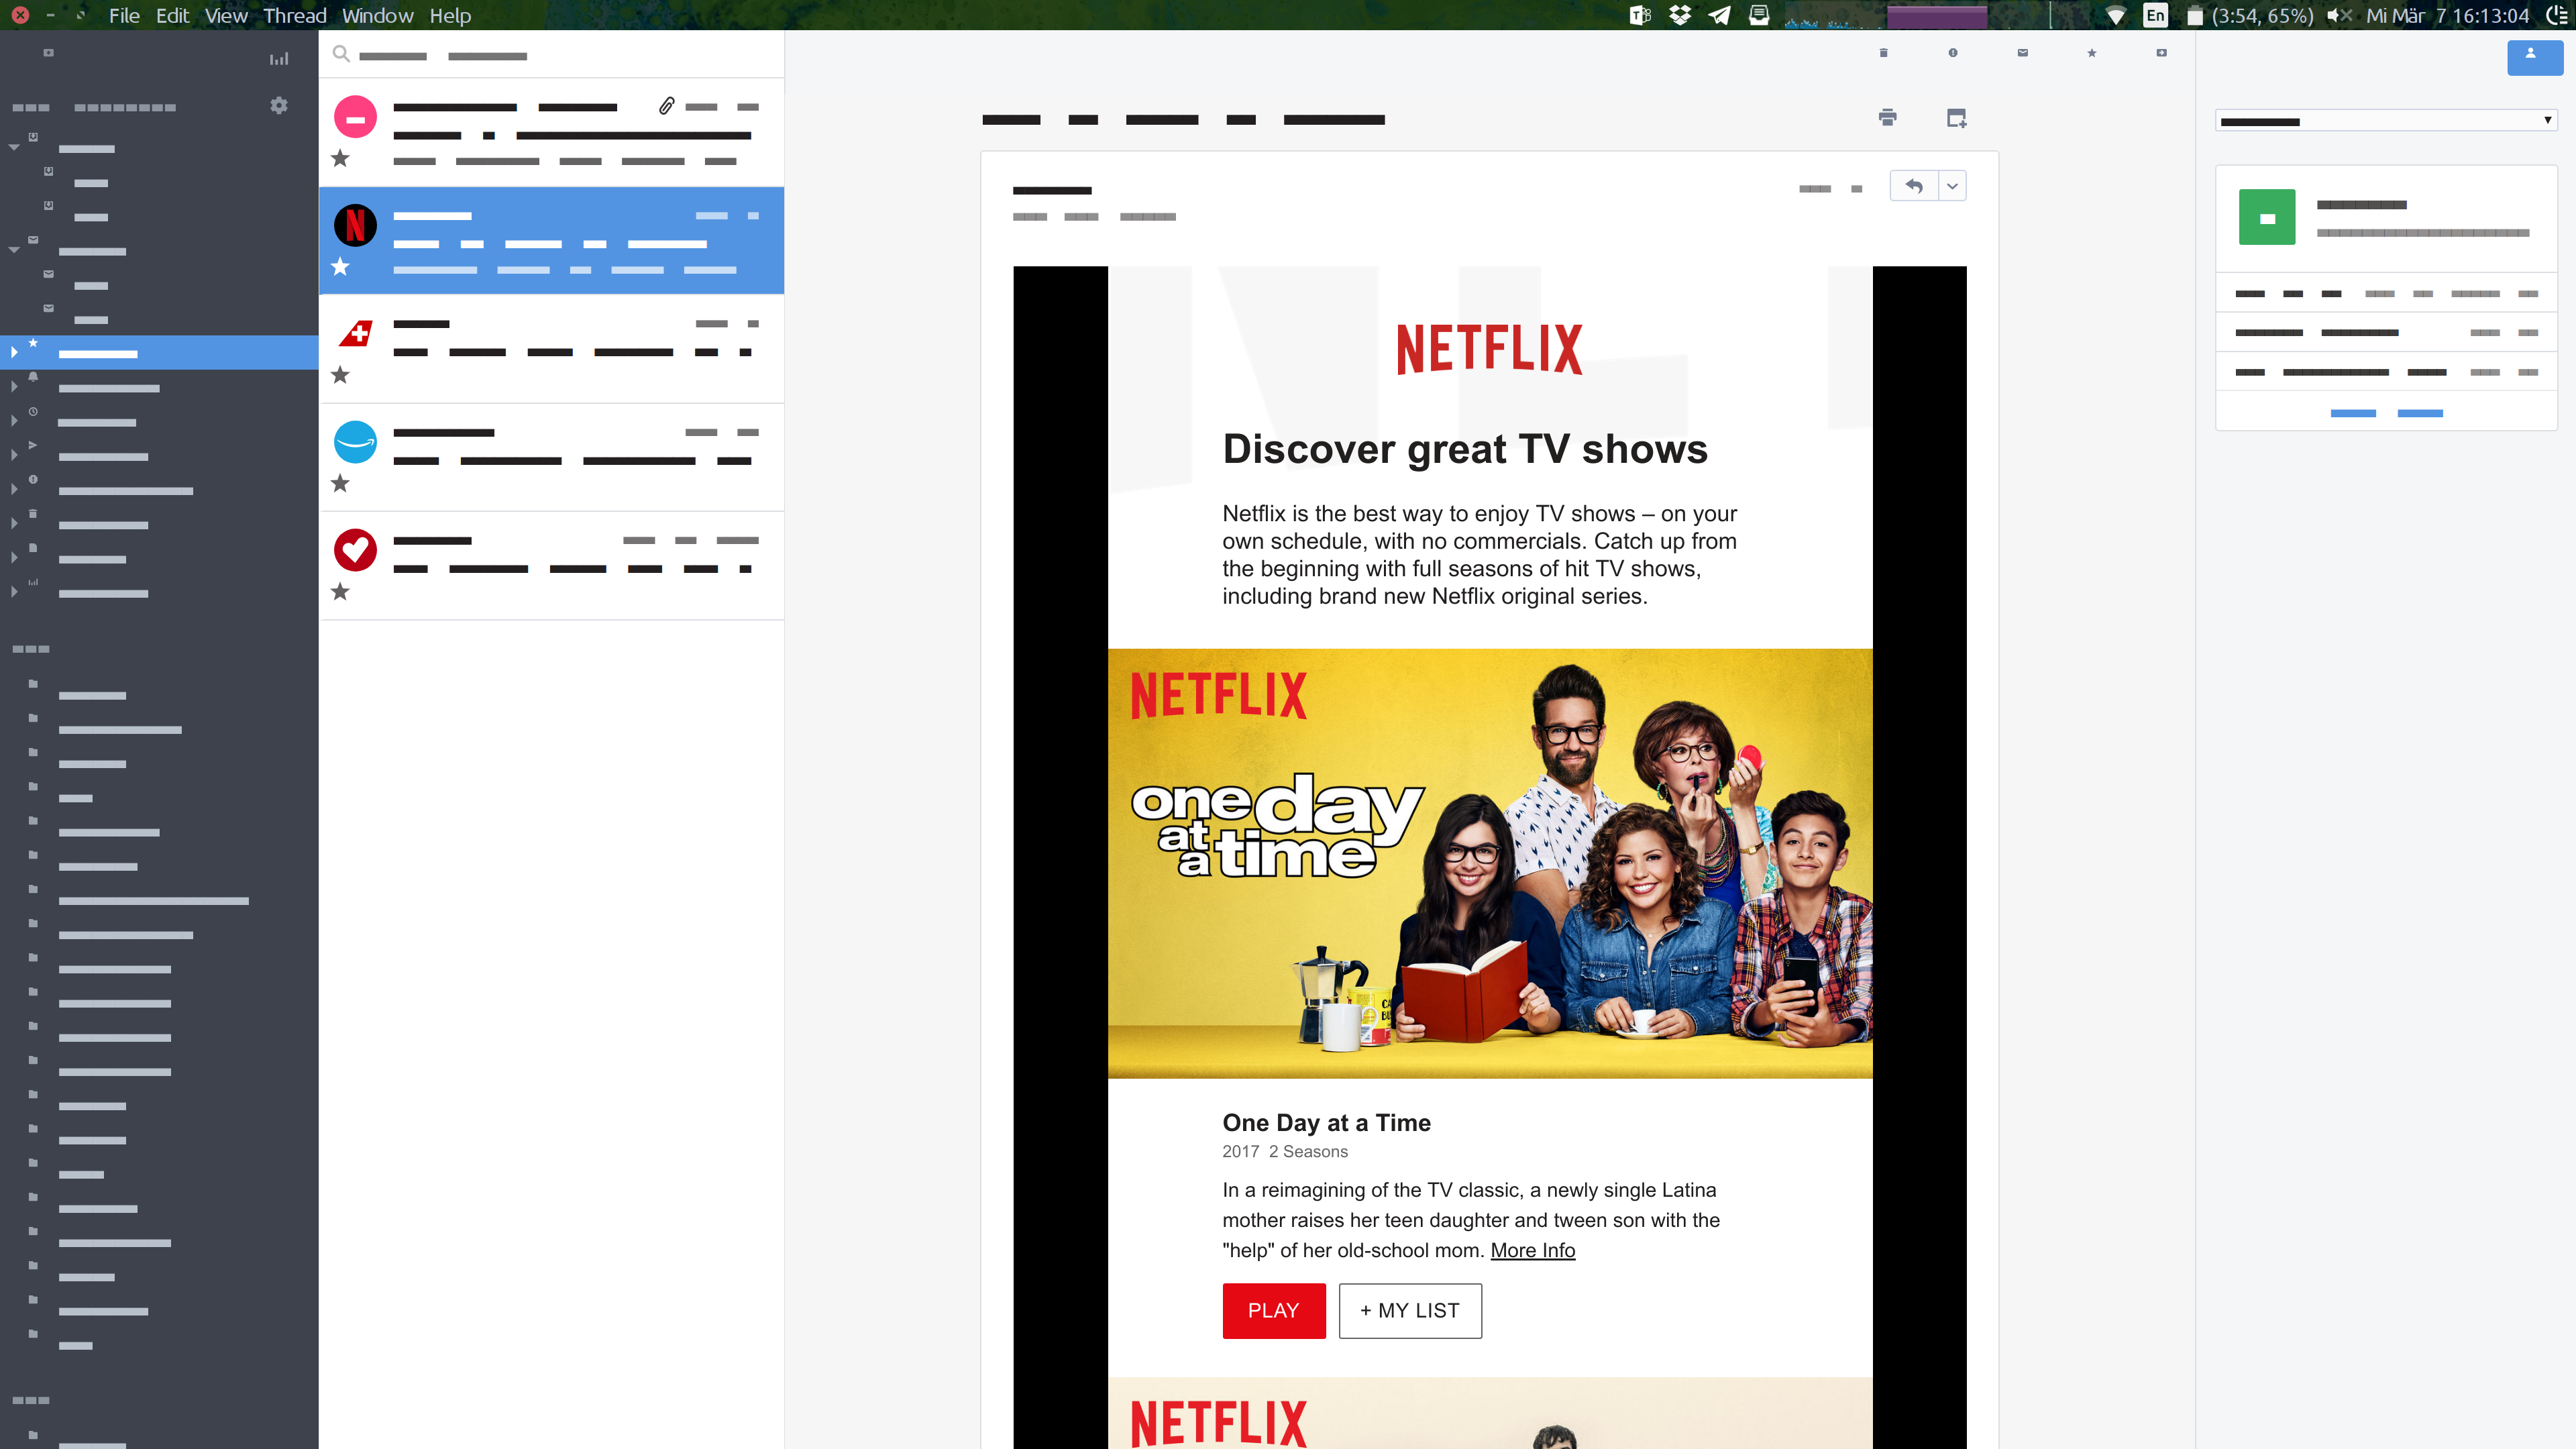Star the heart-avatar message
The width and height of the screenshot is (2576, 1449).
[x=340, y=591]
